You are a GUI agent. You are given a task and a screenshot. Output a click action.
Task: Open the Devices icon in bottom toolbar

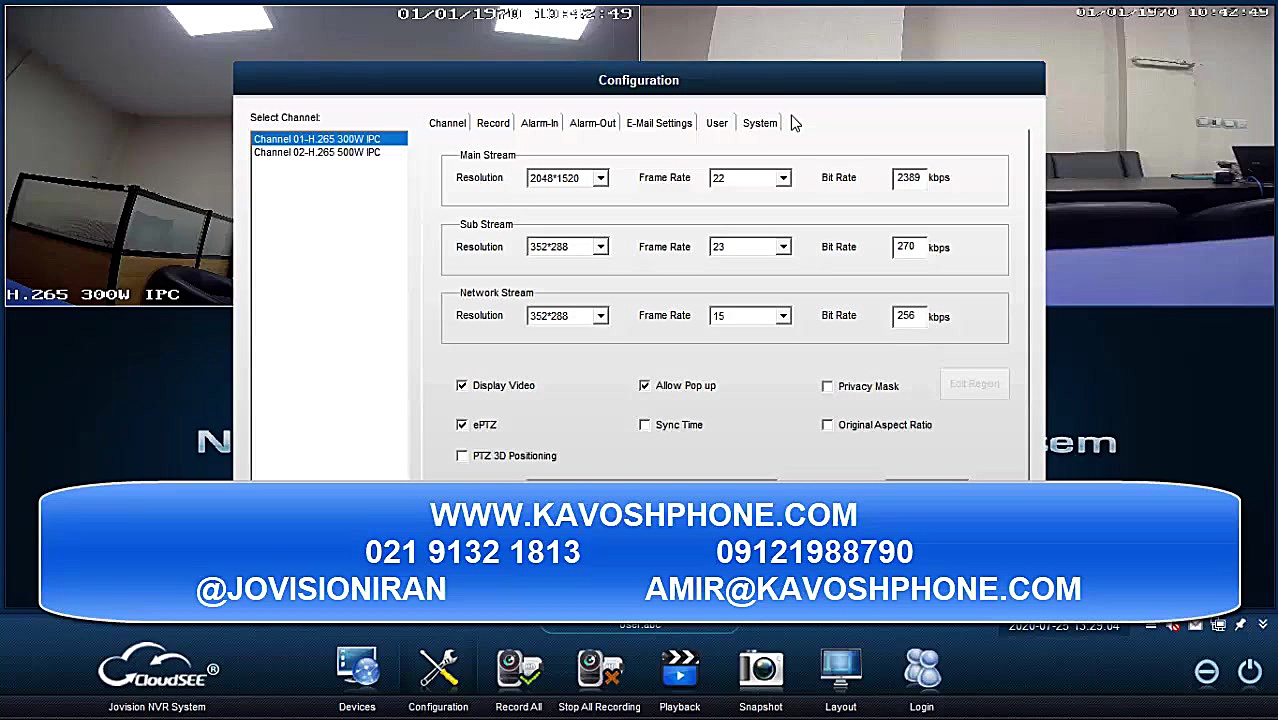point(357,669)
